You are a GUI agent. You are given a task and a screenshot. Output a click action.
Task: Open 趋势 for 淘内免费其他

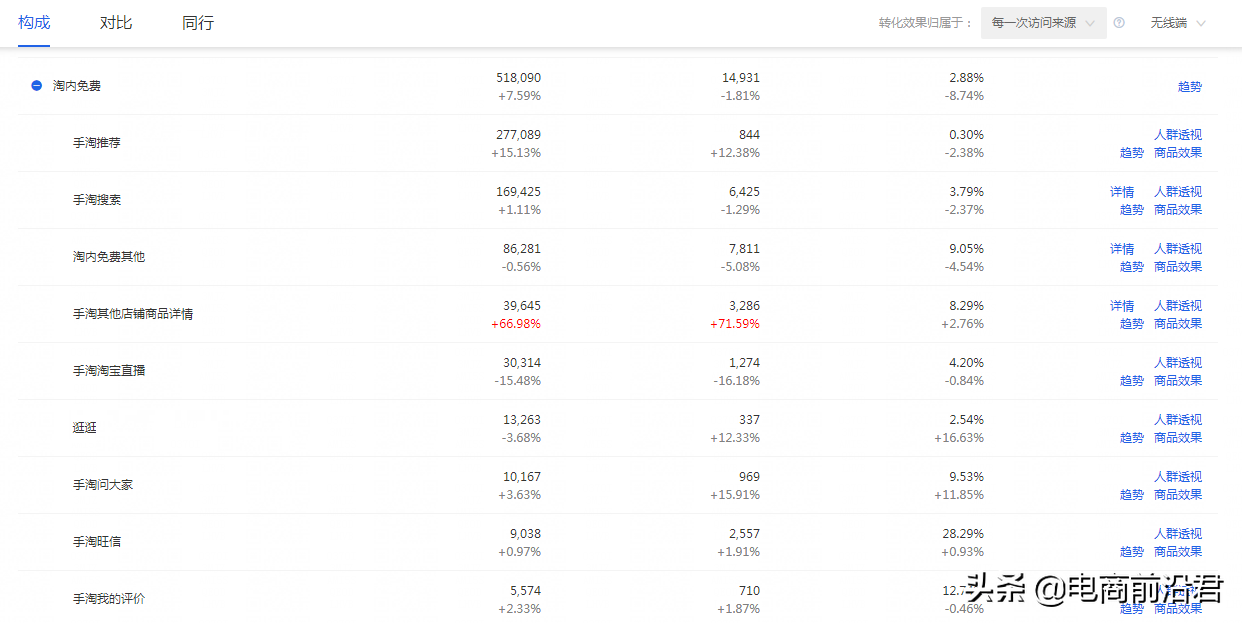(1132, 267)
